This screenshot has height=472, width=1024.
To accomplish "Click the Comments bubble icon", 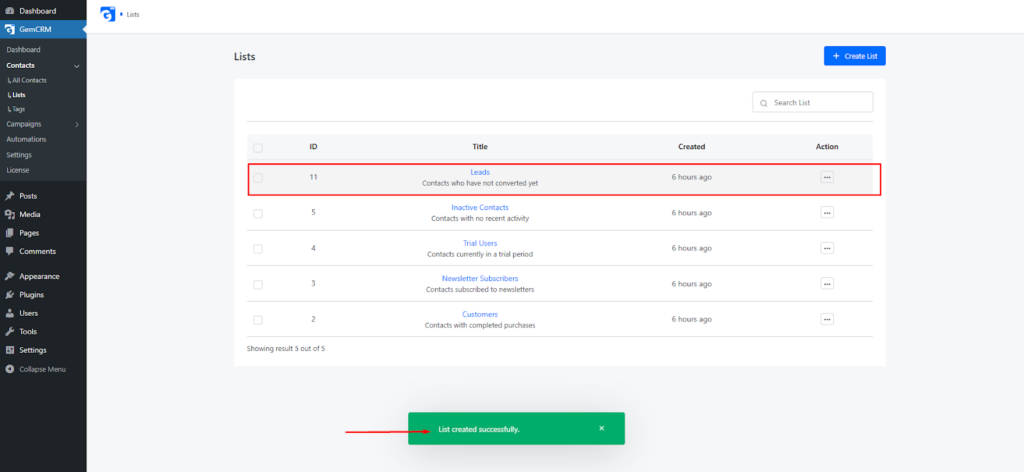I will click(x=10, y=251).
